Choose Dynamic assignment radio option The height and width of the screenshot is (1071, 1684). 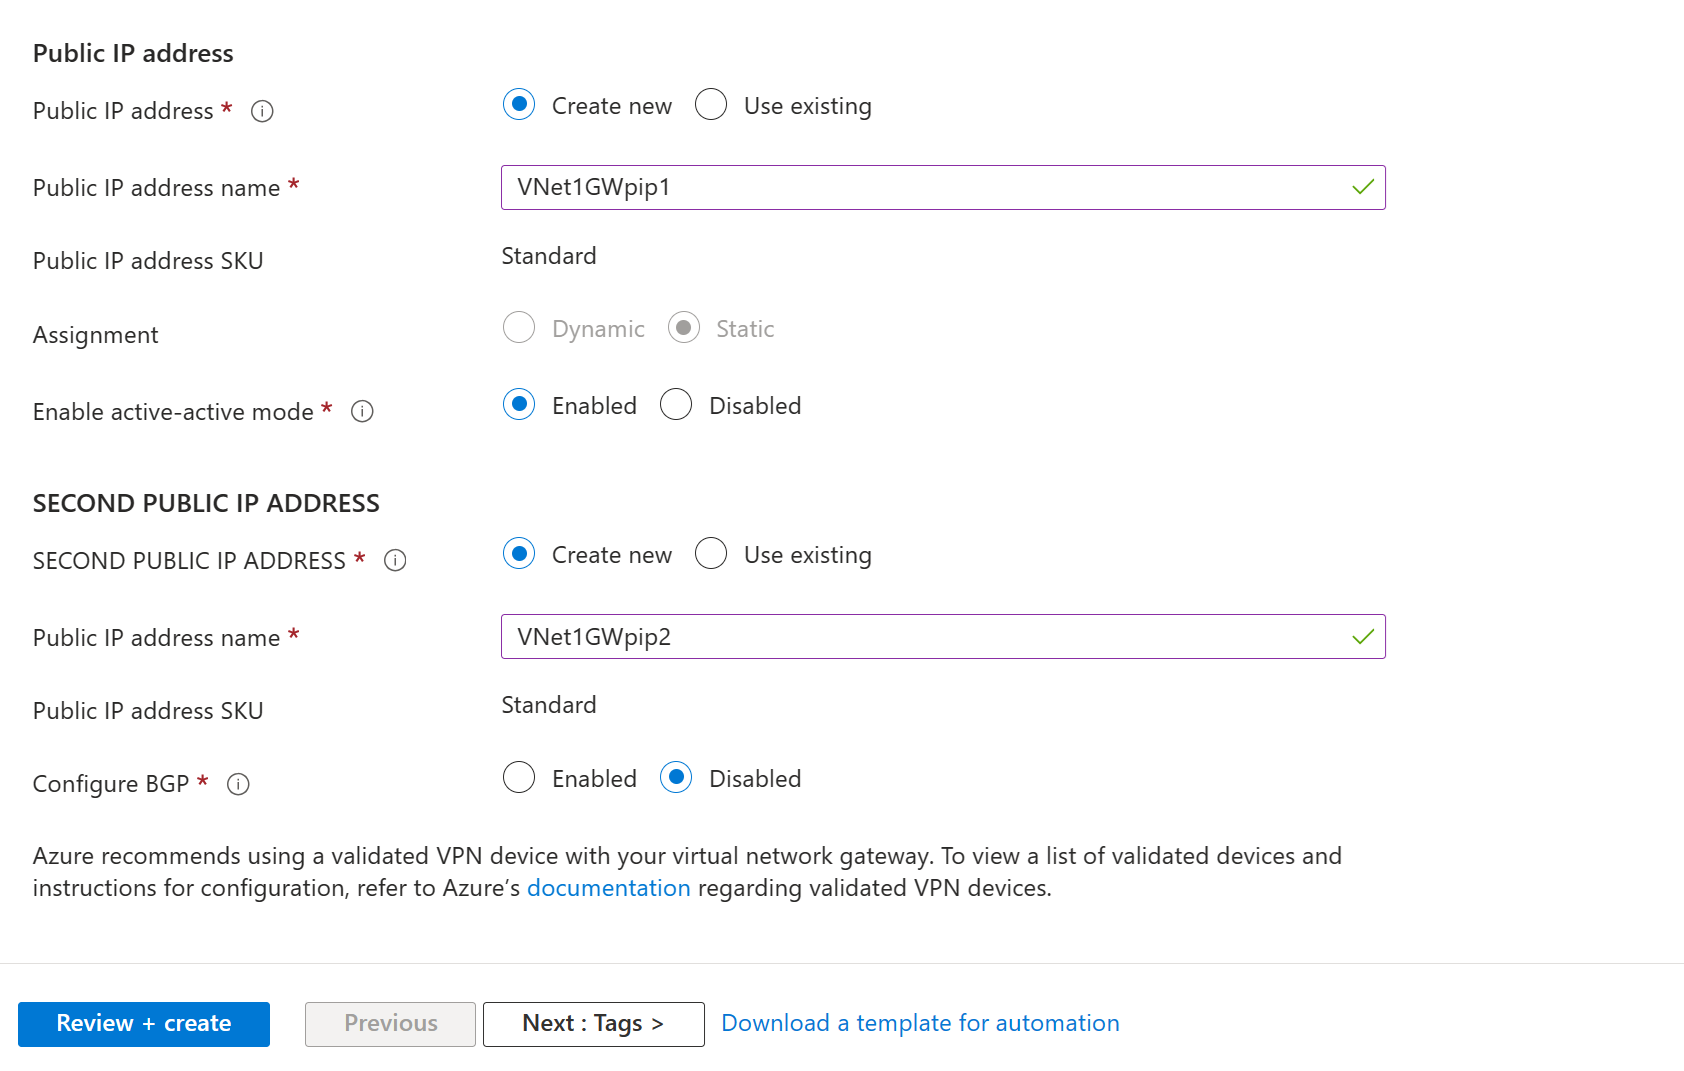click(519, 327)
